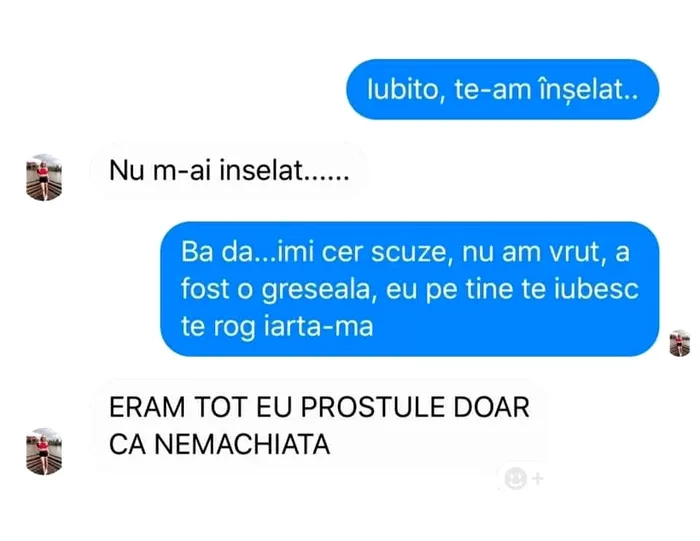Click the word "greseala" in blue bubble
700x541 pixels.
click(x=317, y=291)
